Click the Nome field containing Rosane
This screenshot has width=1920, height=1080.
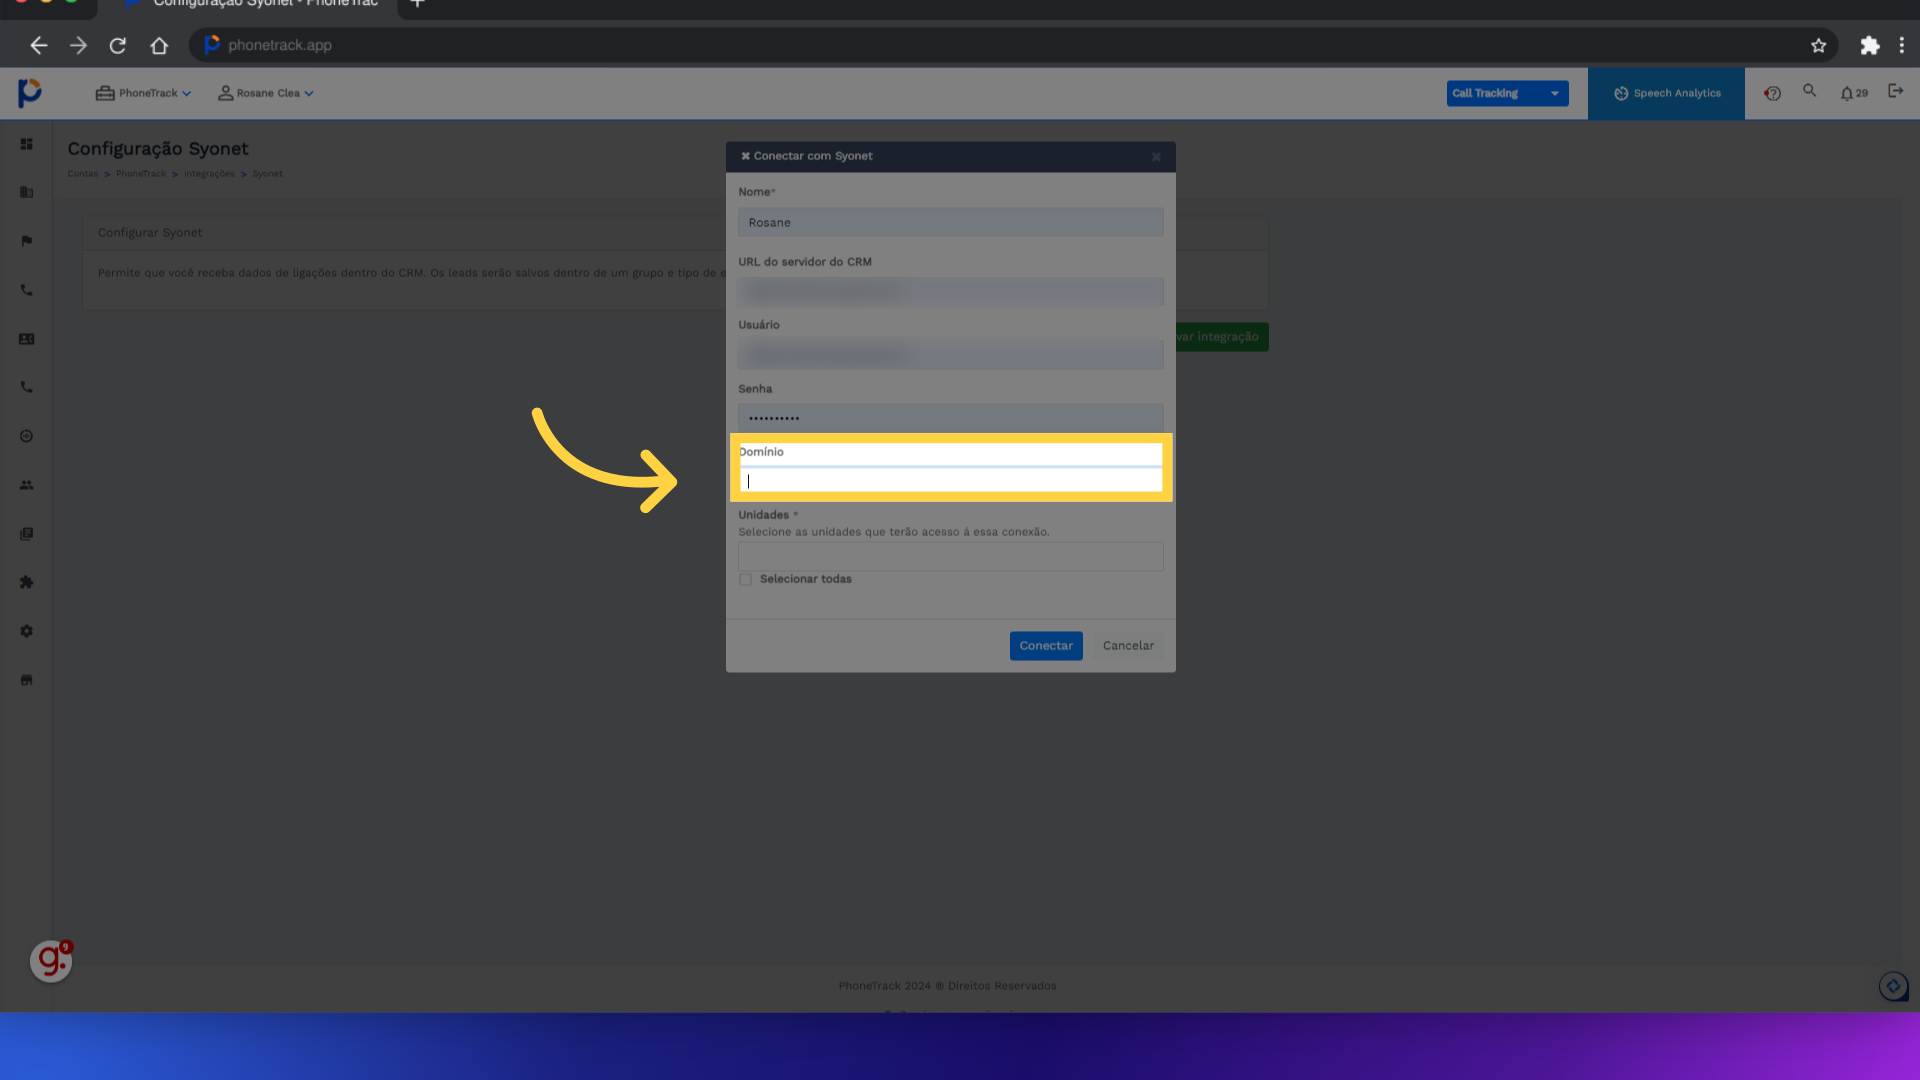click(x=950, y=223)
